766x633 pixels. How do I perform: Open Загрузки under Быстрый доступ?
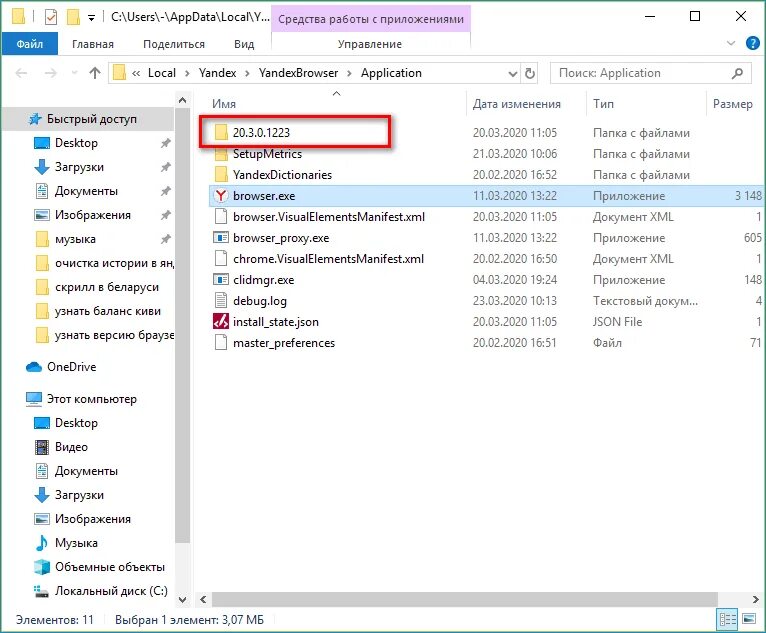[x=79, y=167]
